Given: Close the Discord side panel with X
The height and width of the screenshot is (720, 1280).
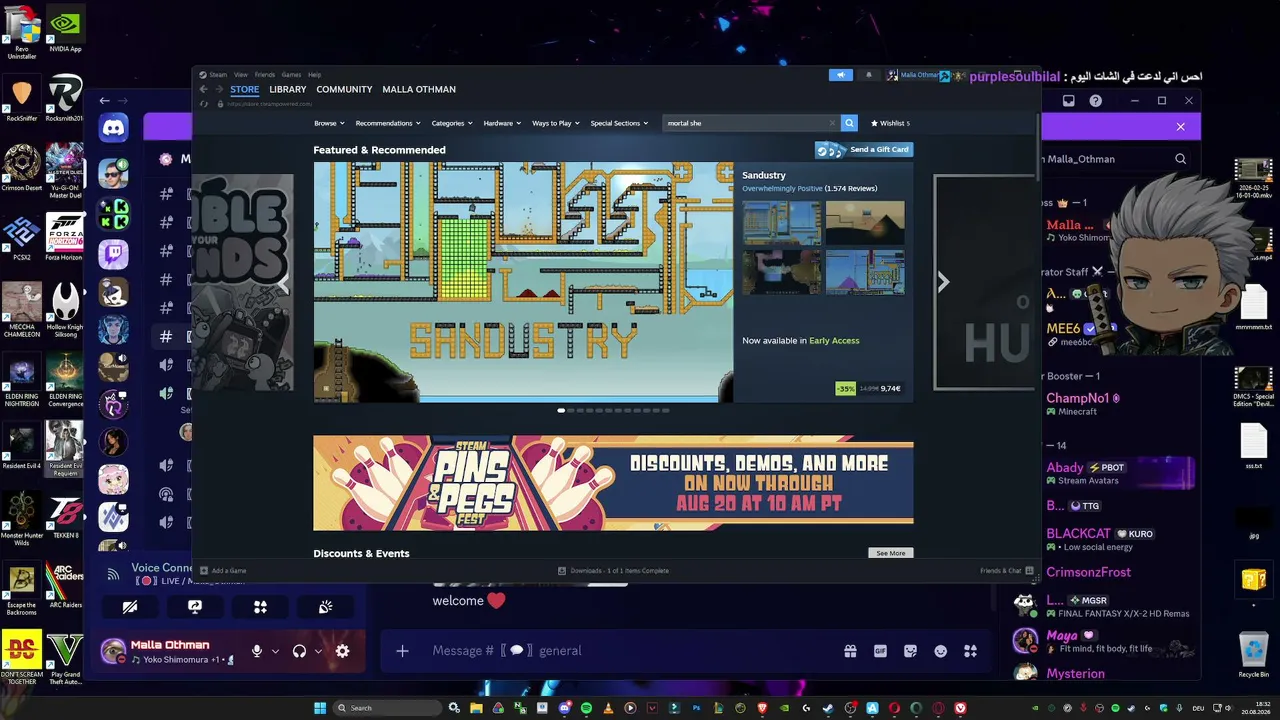Looking at the screenshot, I should point(1180,127).
